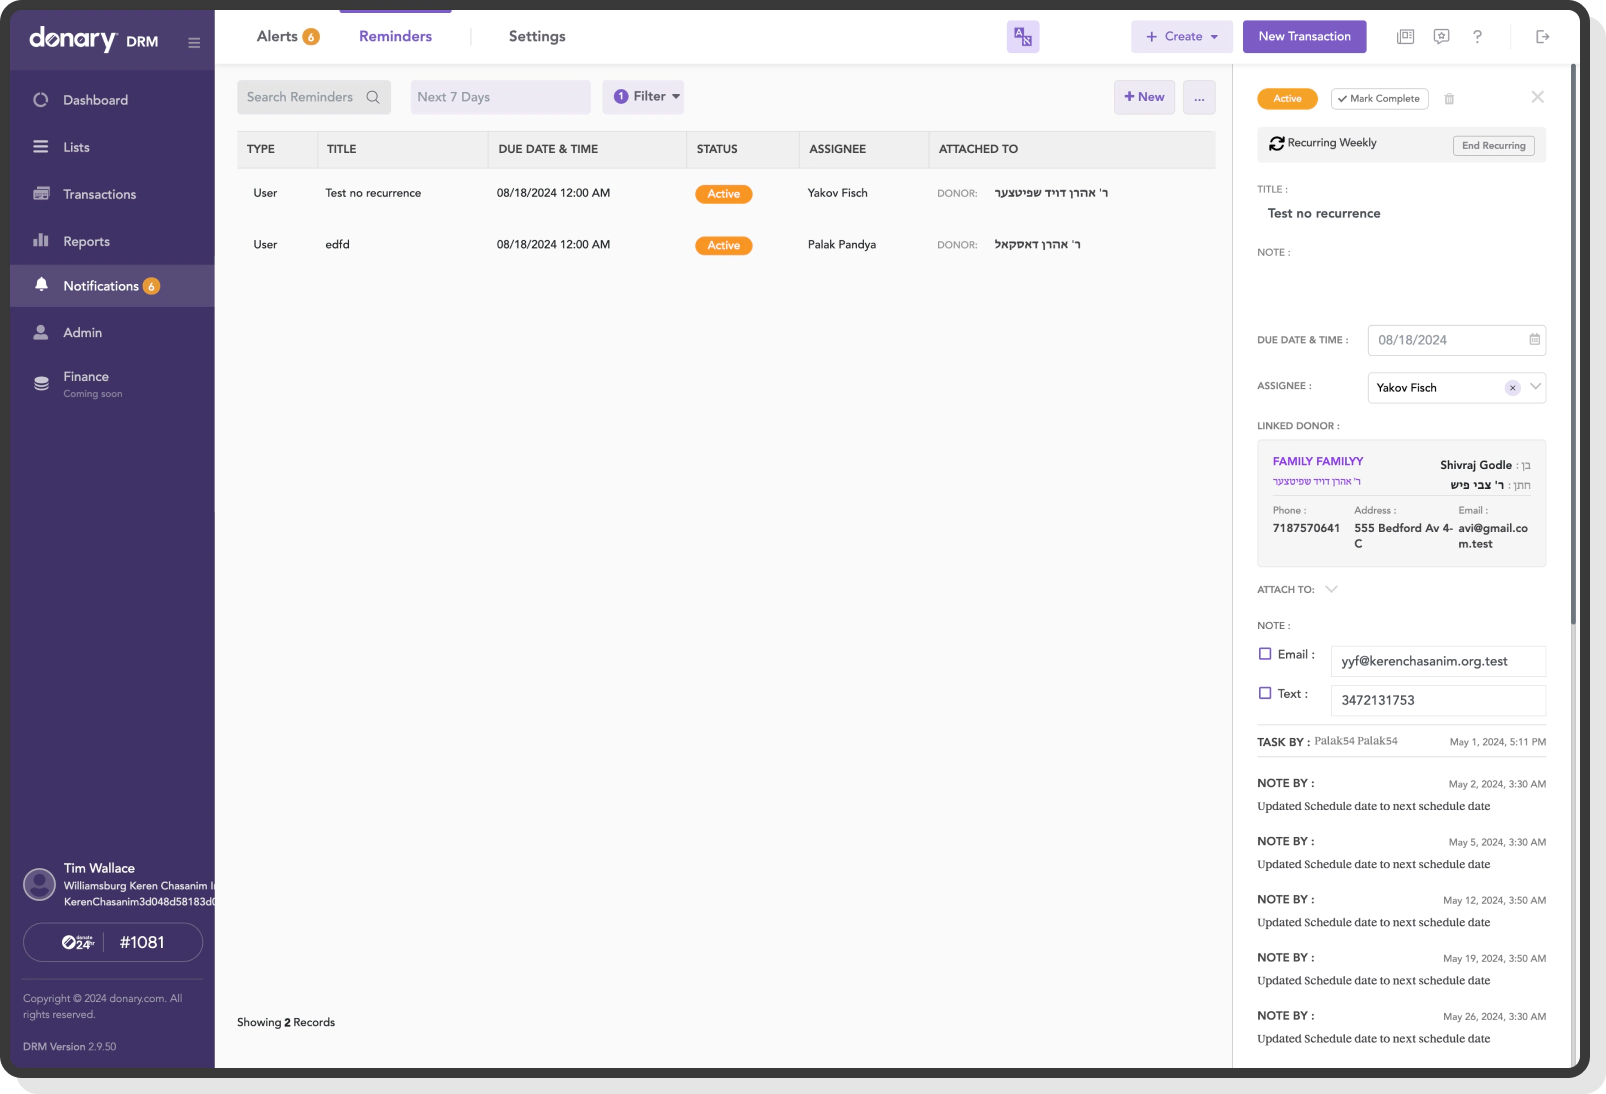Open the feedback star chat icon
Image resolution: width=1606 pixels, height=1094 pixels.
click(1441, 36)
